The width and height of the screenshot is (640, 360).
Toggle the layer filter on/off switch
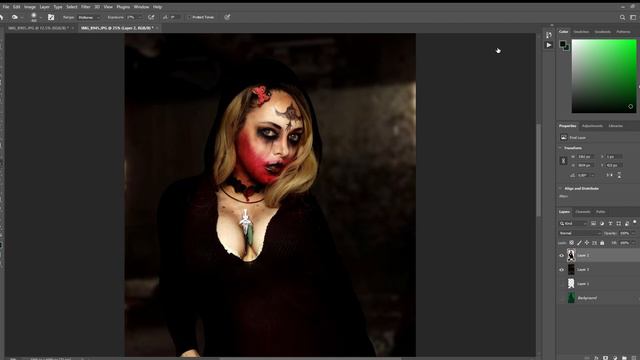[635, 222]
